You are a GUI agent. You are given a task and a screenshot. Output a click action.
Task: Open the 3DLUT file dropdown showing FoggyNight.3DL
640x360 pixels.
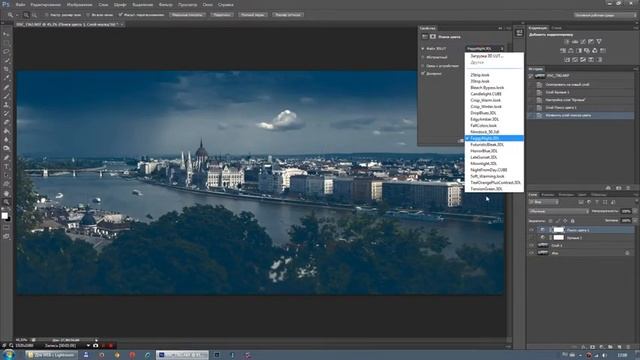click(485, 49)
